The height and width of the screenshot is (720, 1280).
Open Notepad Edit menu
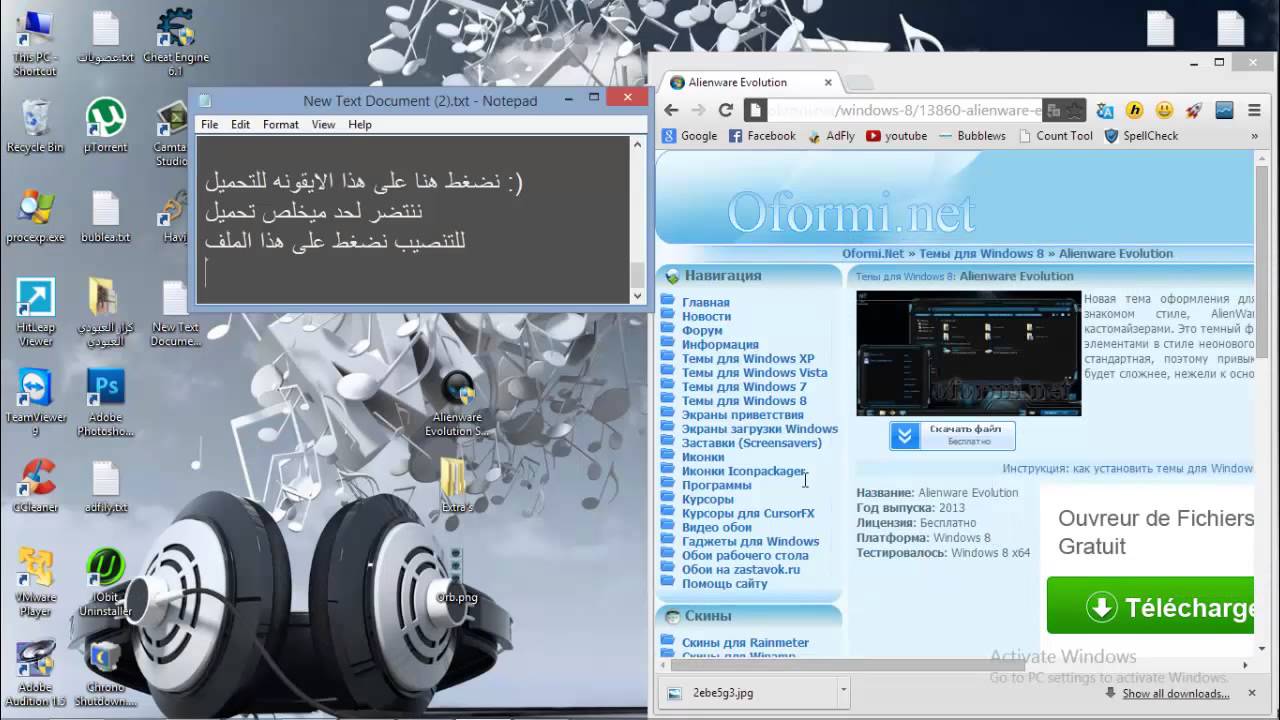click(240, 125)
